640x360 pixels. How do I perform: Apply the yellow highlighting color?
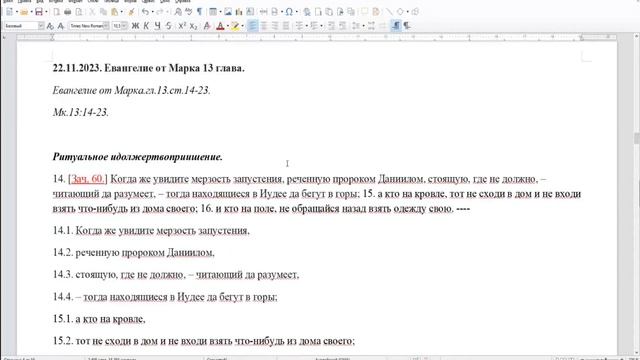235,26
